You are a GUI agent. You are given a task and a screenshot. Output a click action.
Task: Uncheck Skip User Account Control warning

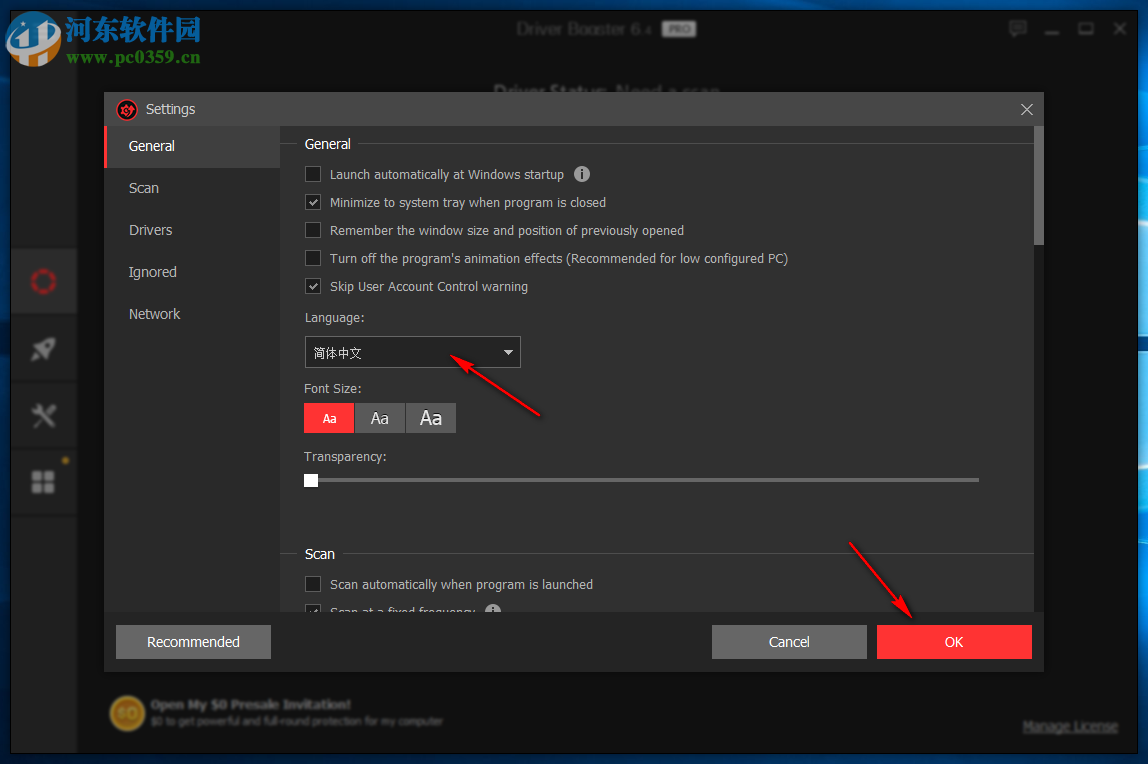coord(313,286)
